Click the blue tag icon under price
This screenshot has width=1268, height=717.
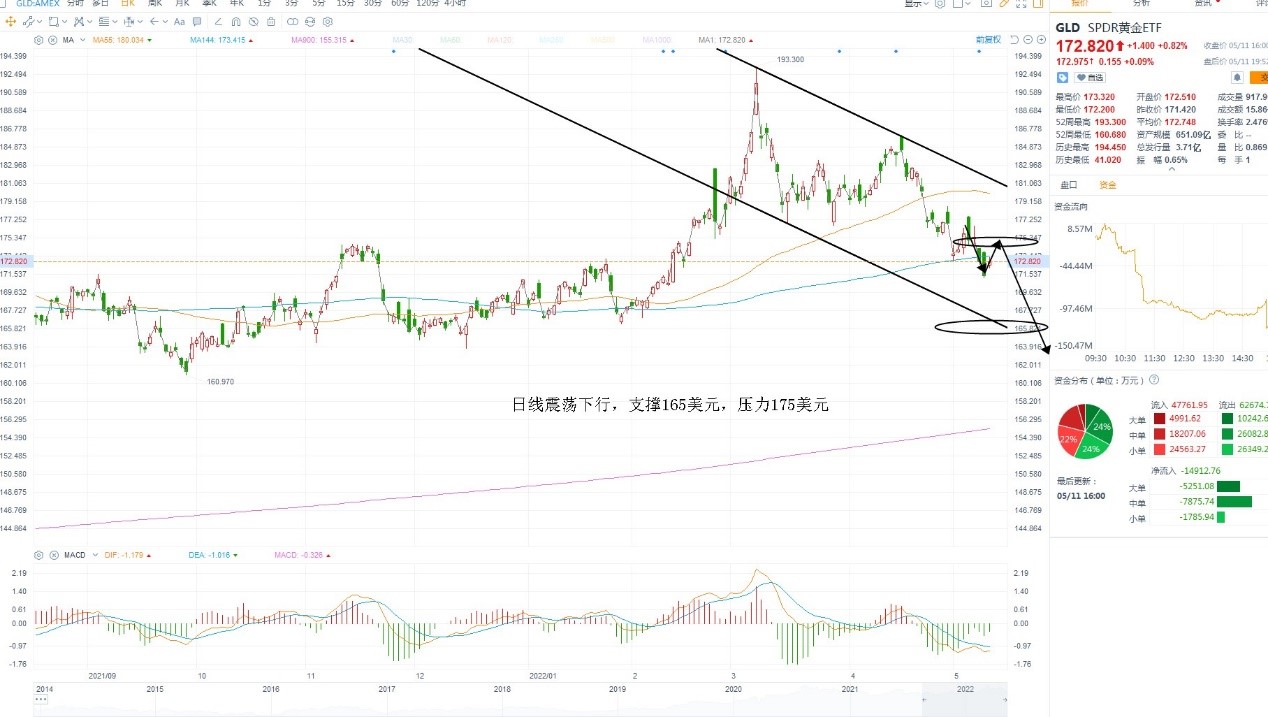point(1062,77)
